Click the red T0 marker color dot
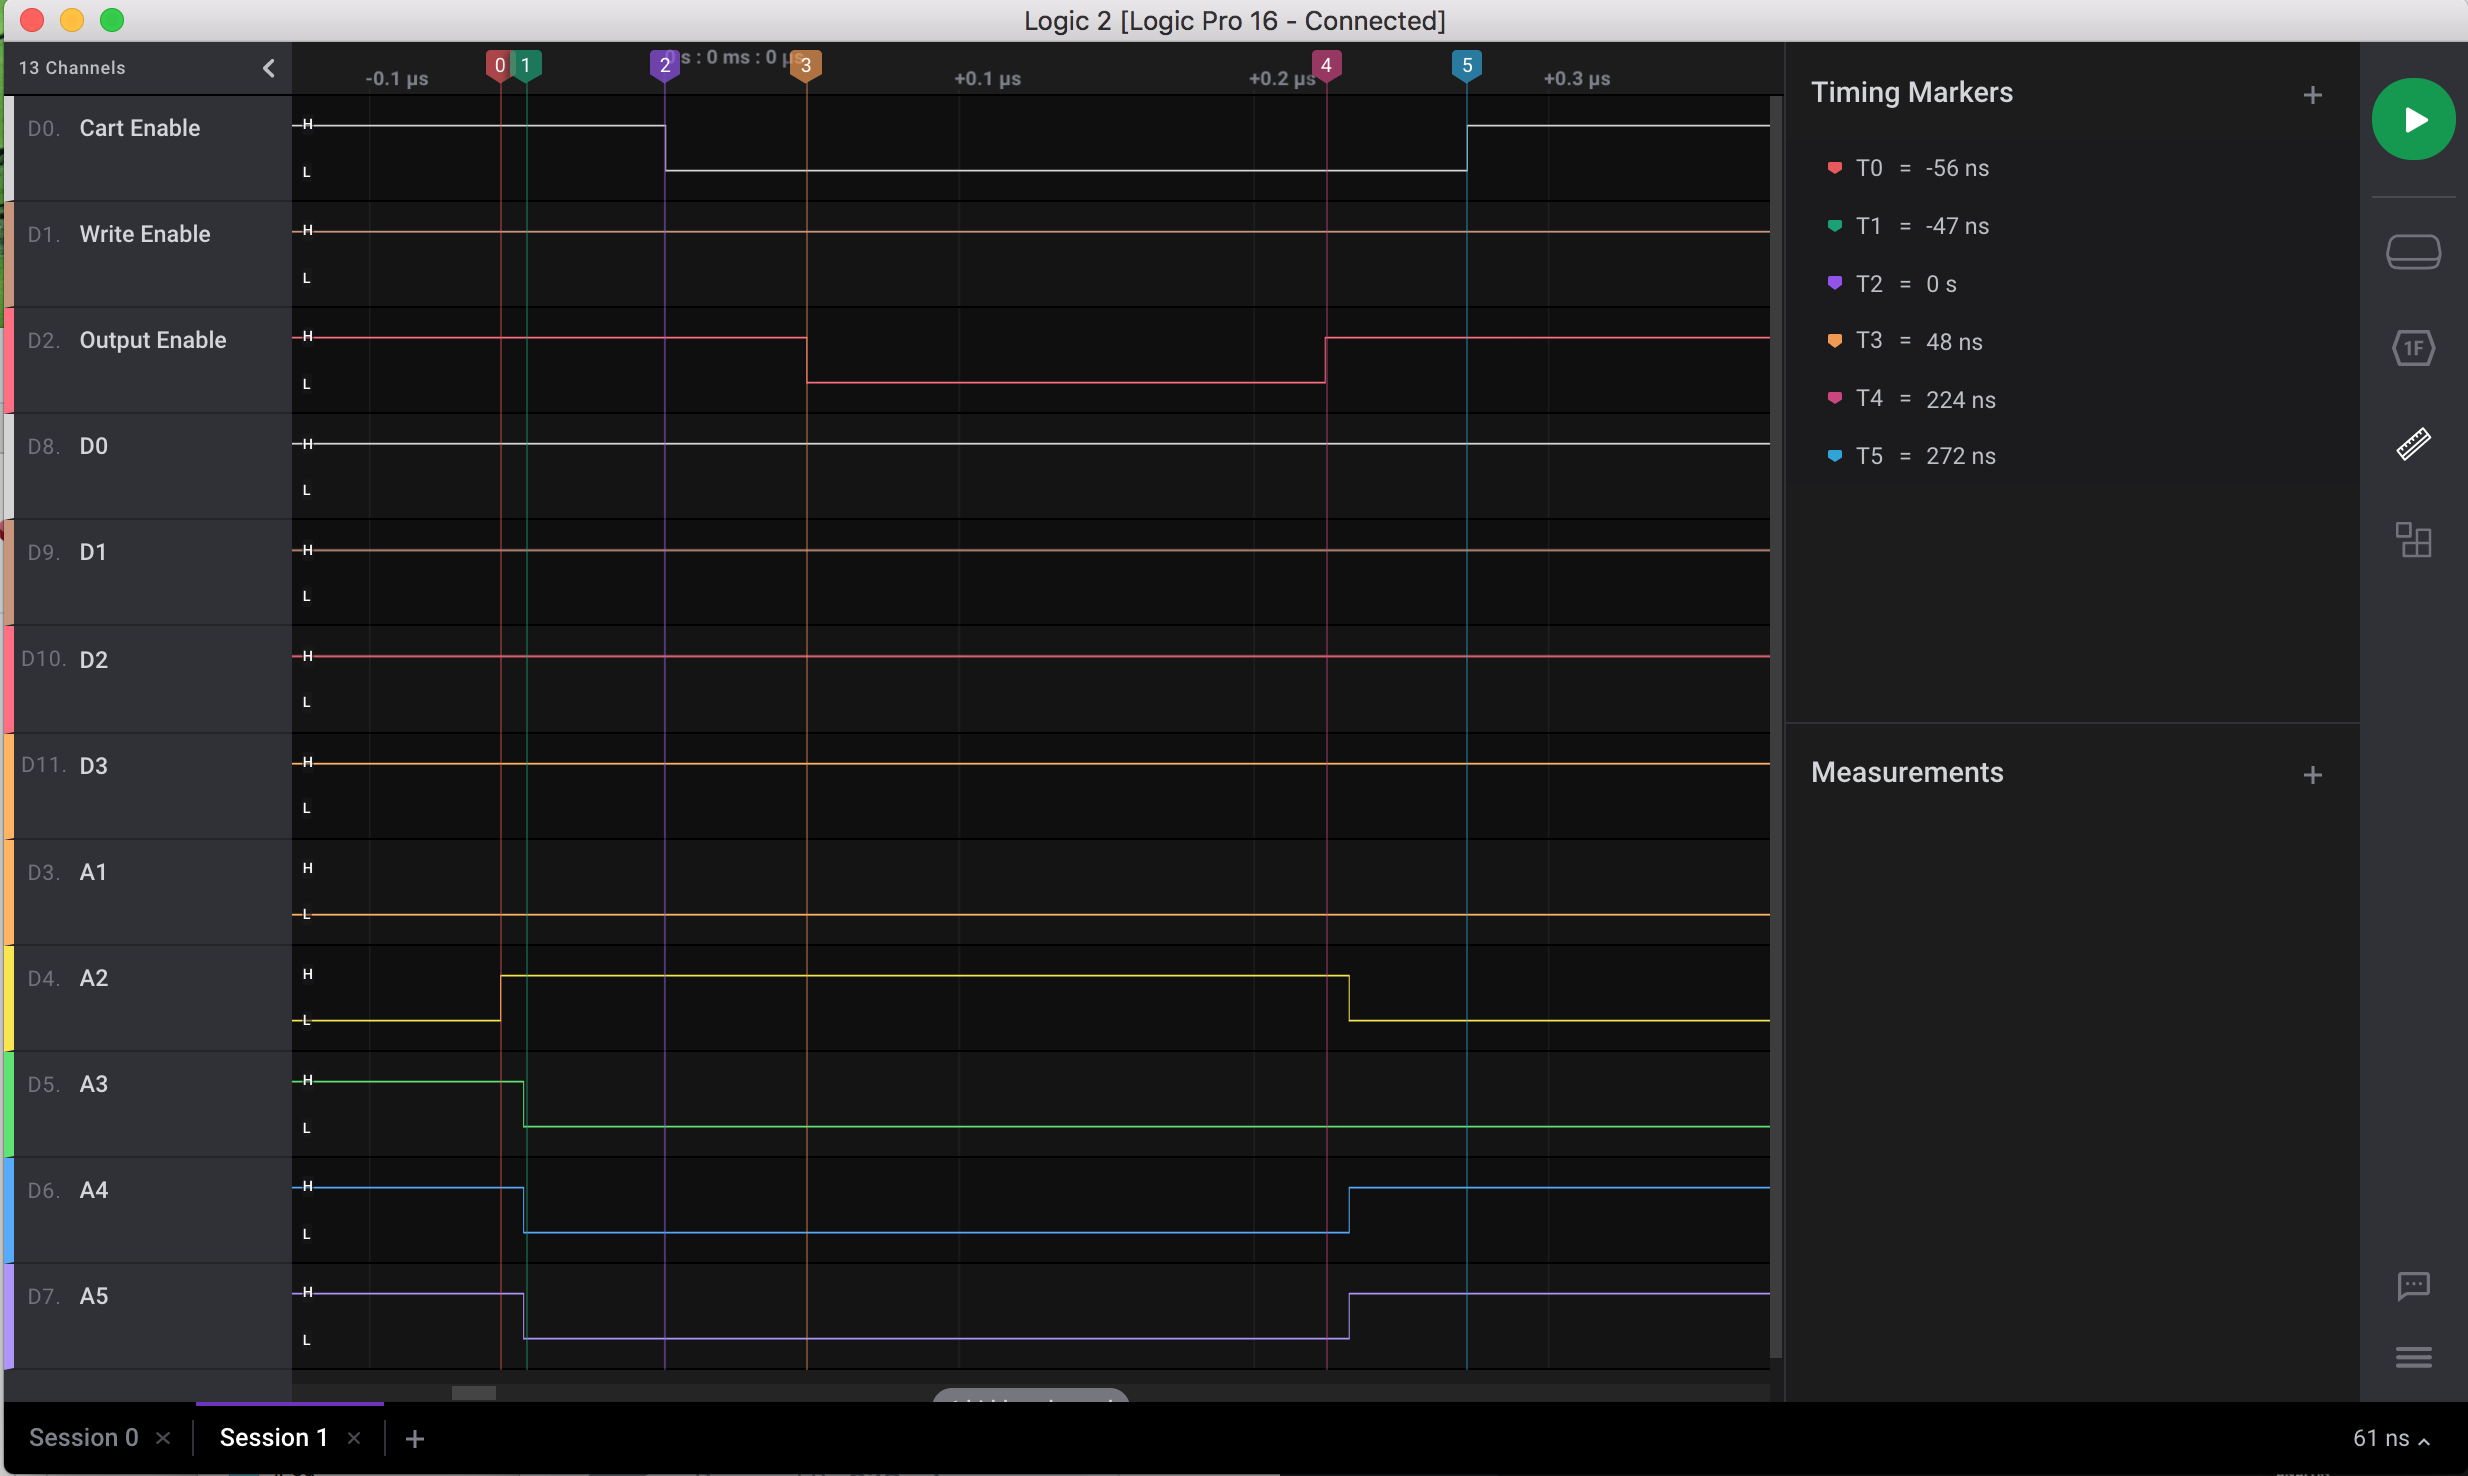The width and height of the screenshot is (2468, 1476). point(1834,167)
